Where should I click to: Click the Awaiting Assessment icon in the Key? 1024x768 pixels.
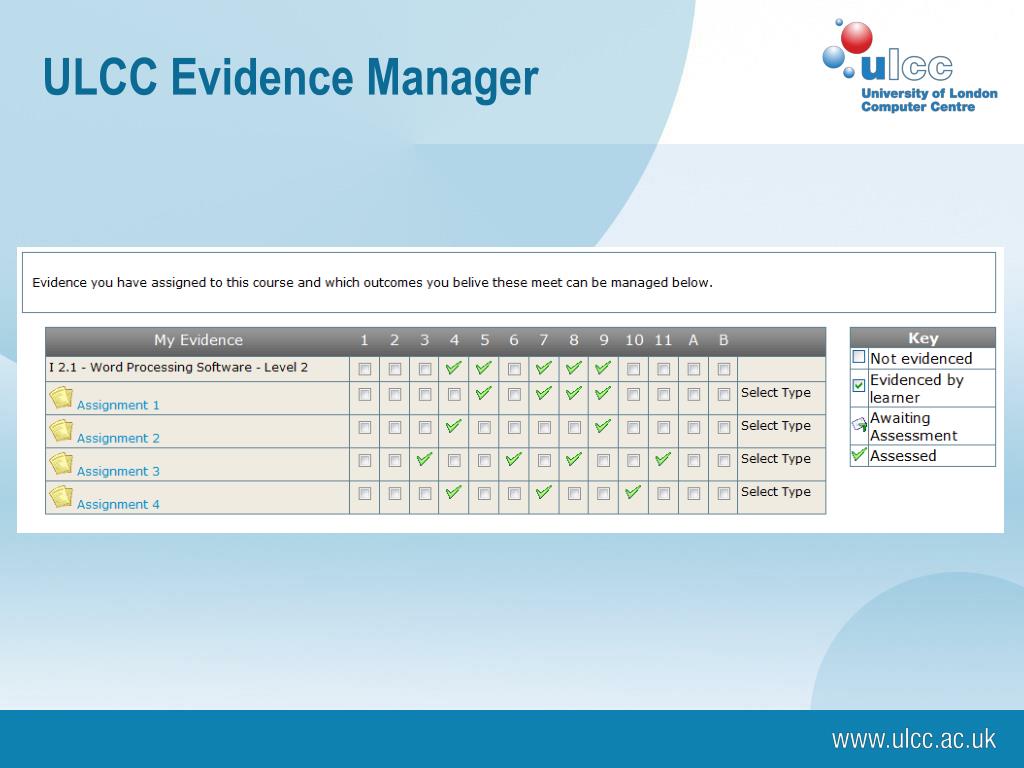tap(859, 426)
